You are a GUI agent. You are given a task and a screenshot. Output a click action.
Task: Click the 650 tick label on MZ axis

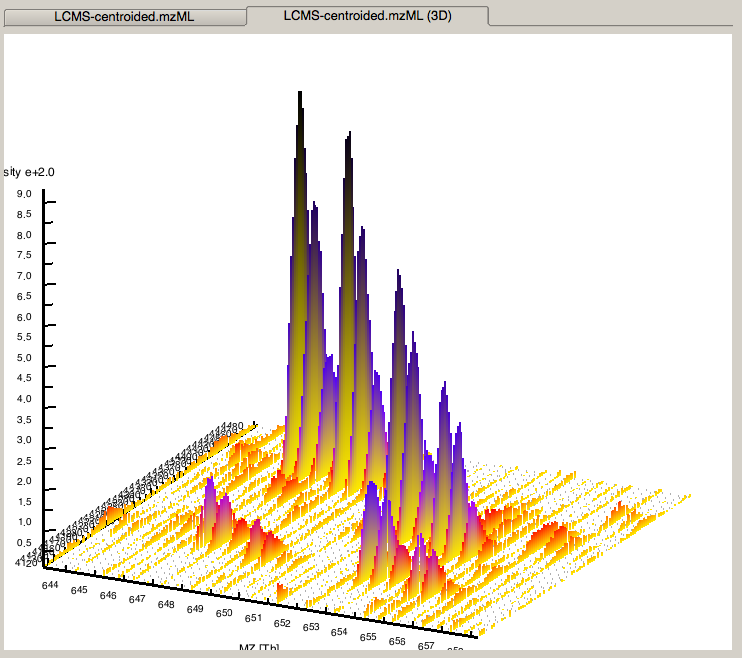tap(224, 613)
